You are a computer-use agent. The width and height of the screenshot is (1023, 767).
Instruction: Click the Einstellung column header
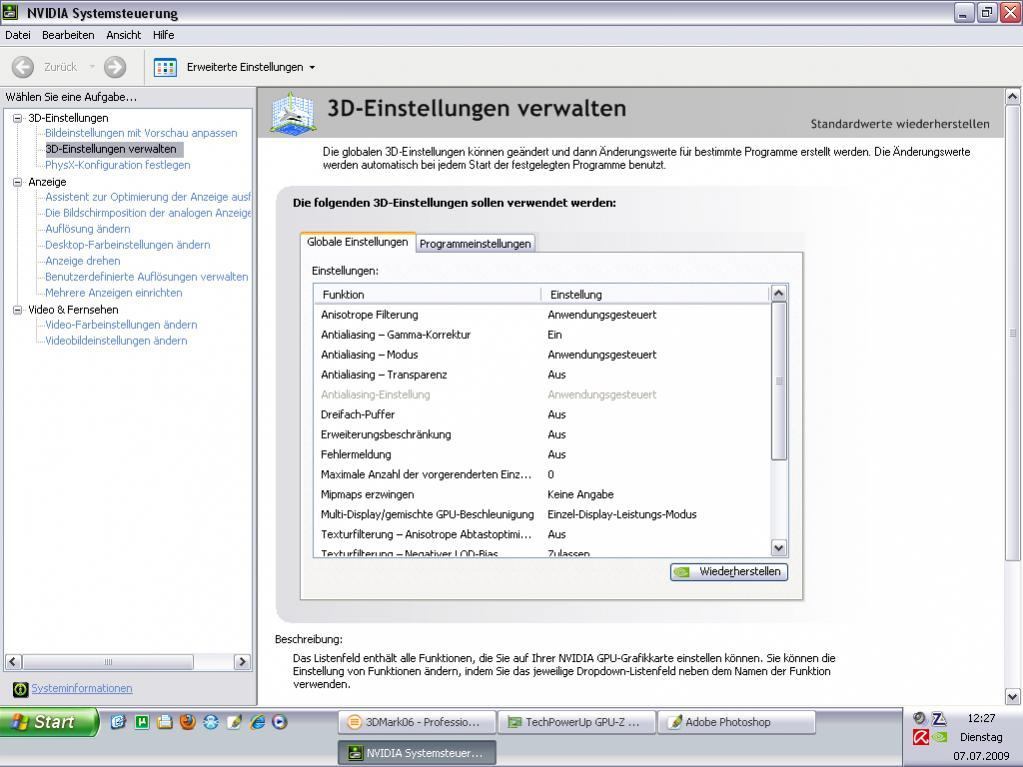[x=655, y=295]
